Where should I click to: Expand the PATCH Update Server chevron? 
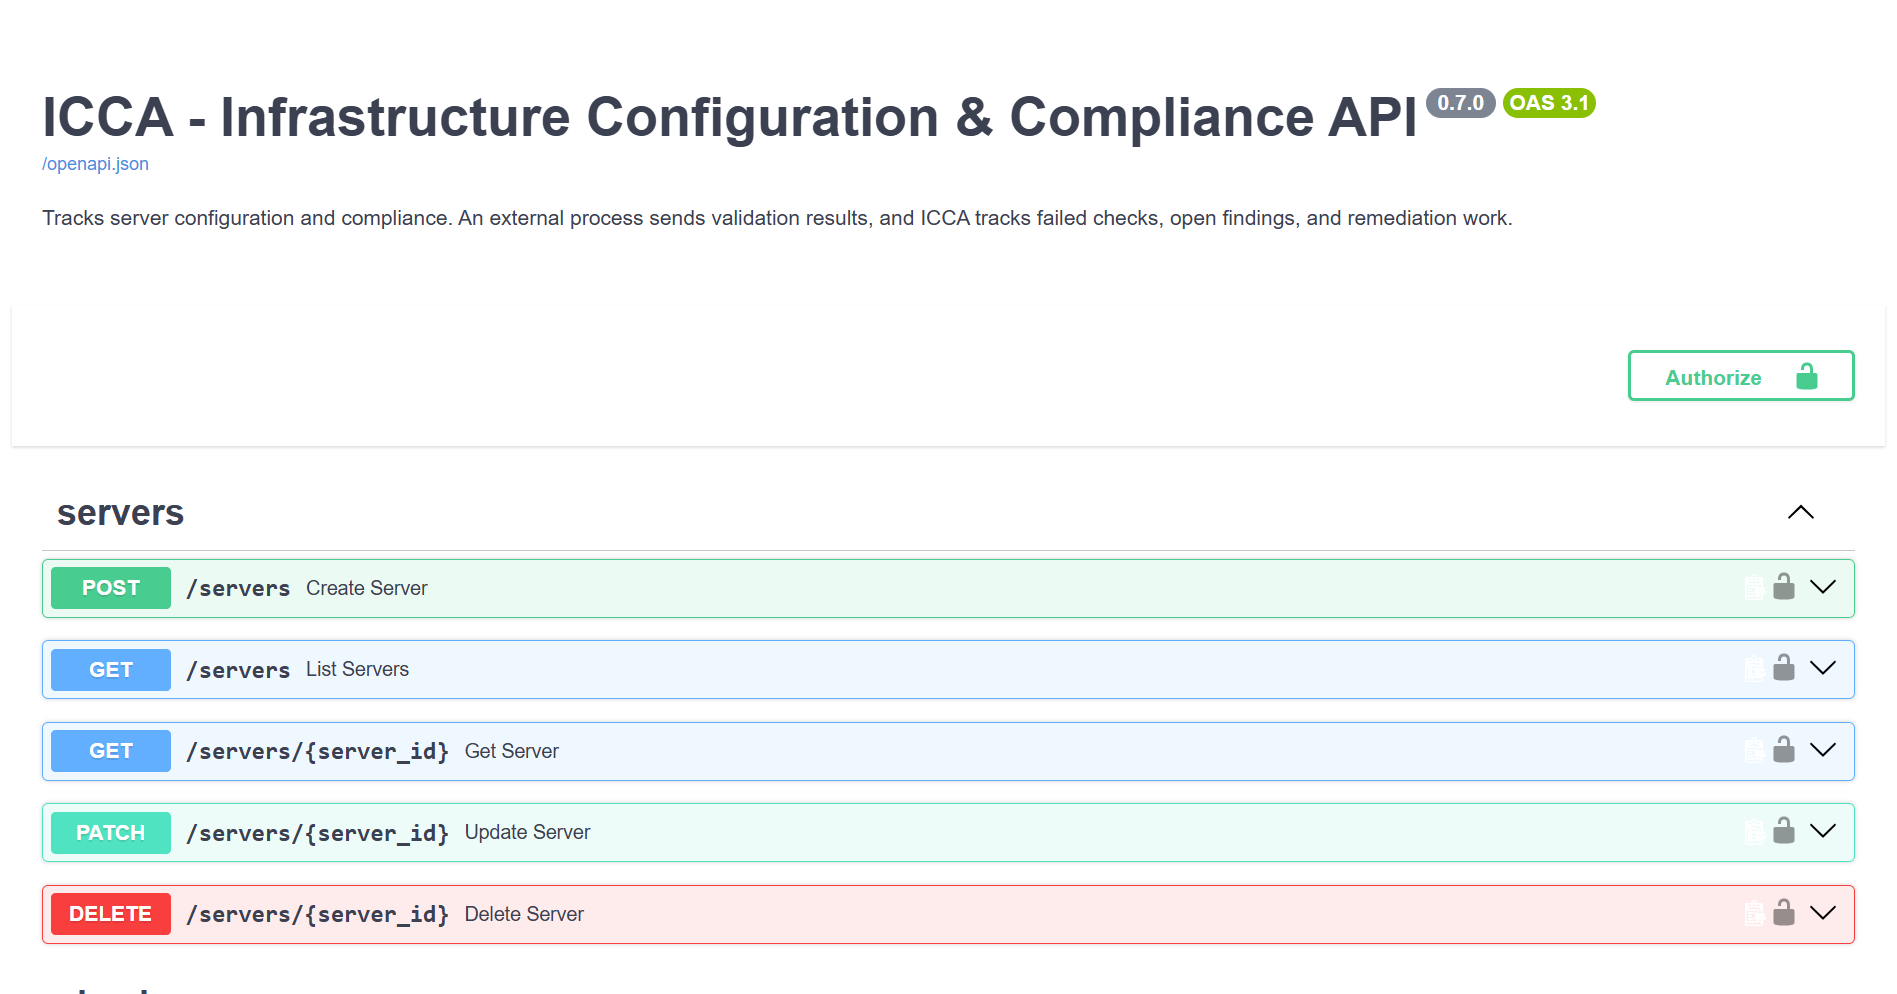point(1823,831)
